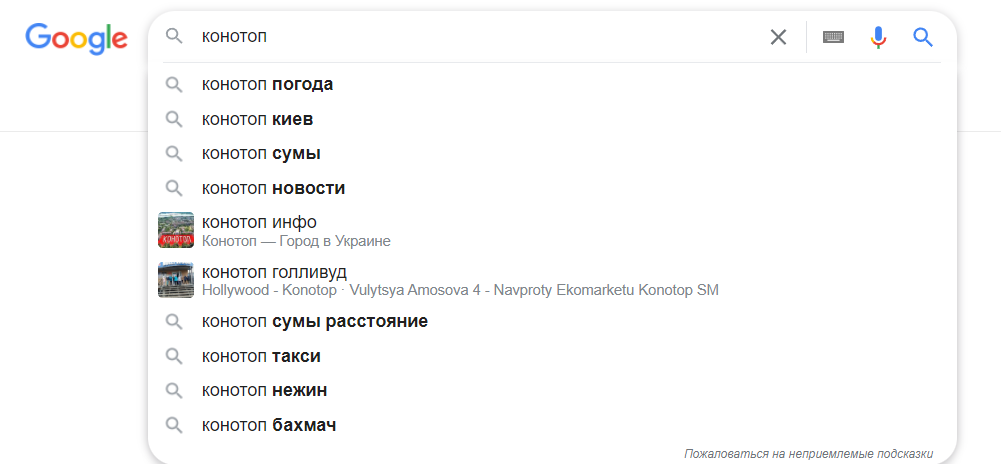Select конотоп инфо suggestion text

[259, 222]
